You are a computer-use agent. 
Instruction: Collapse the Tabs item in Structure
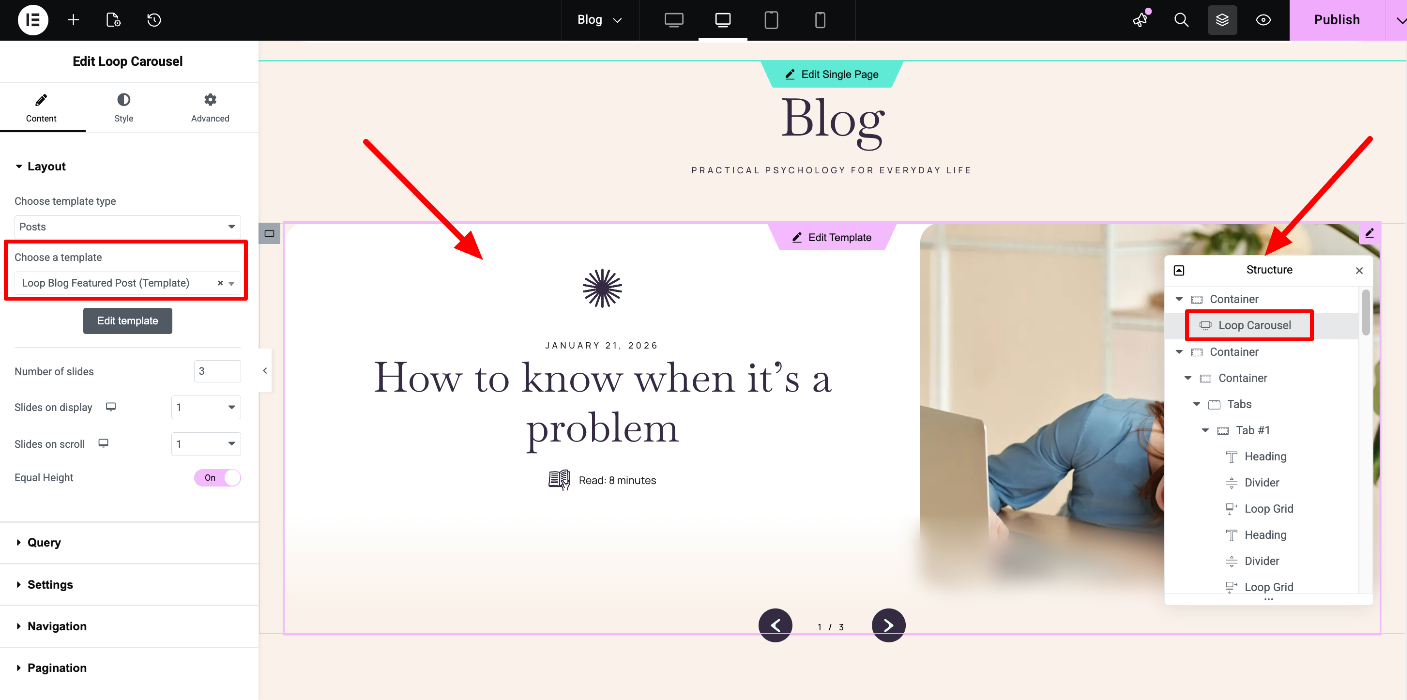[1197, 404]
